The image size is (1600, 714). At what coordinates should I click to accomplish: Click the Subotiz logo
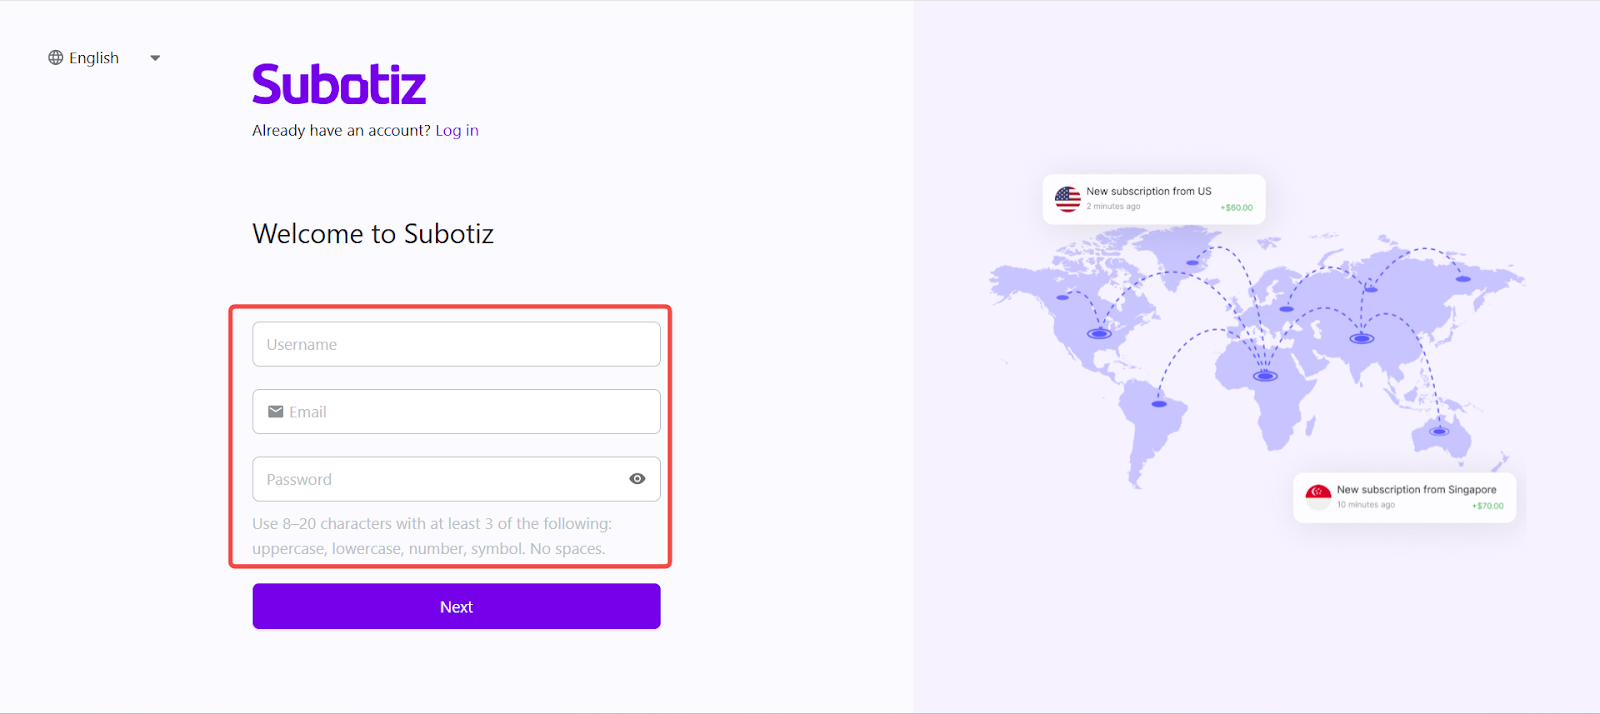click(339, 84)
